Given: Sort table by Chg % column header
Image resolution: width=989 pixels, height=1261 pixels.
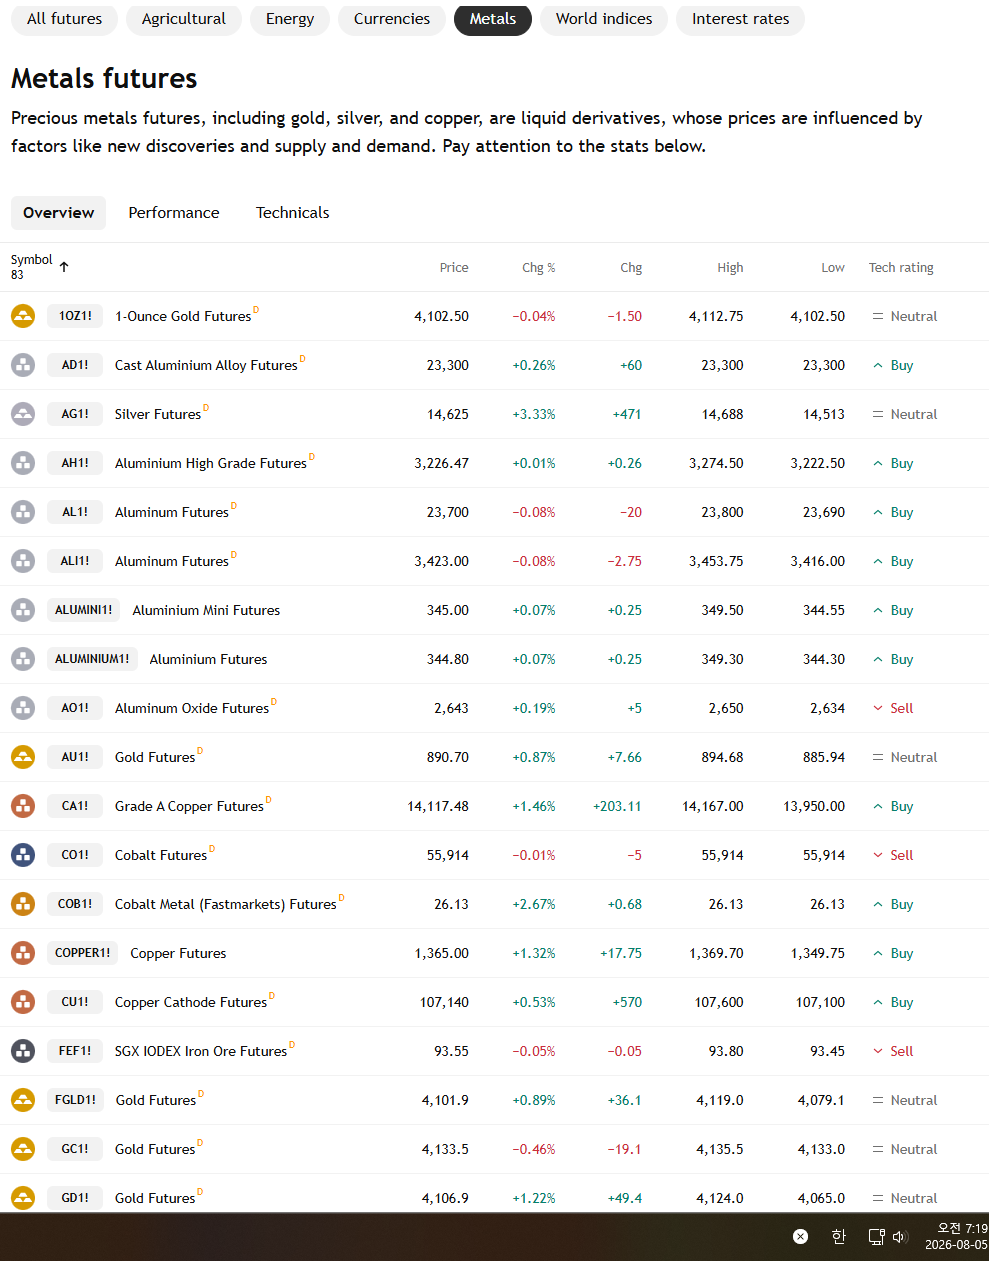Looking at the screenshot, I should pos(538,268).
